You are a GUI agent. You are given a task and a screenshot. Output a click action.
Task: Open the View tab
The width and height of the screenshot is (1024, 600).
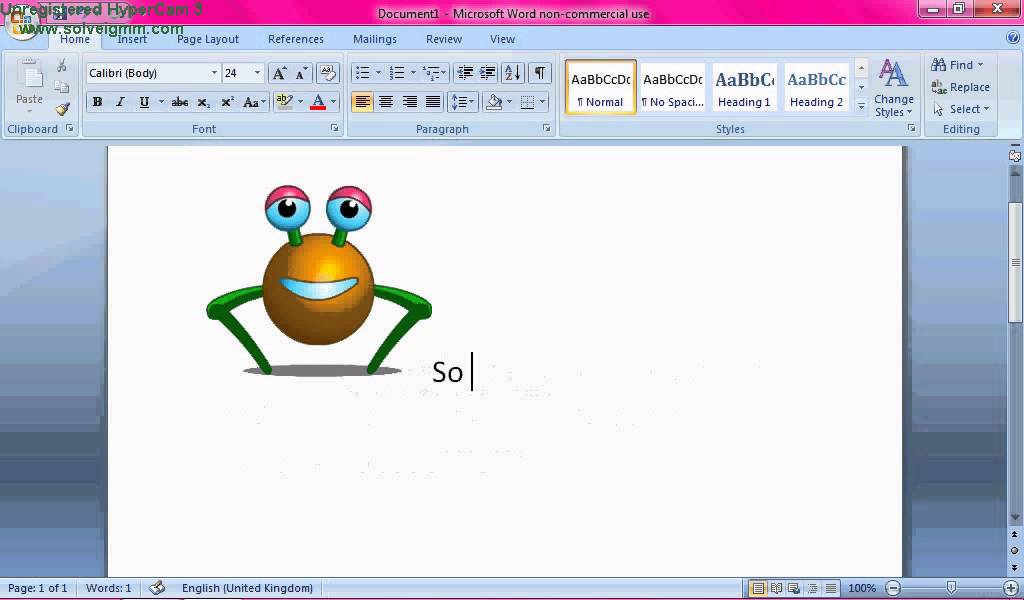(502, 39)
